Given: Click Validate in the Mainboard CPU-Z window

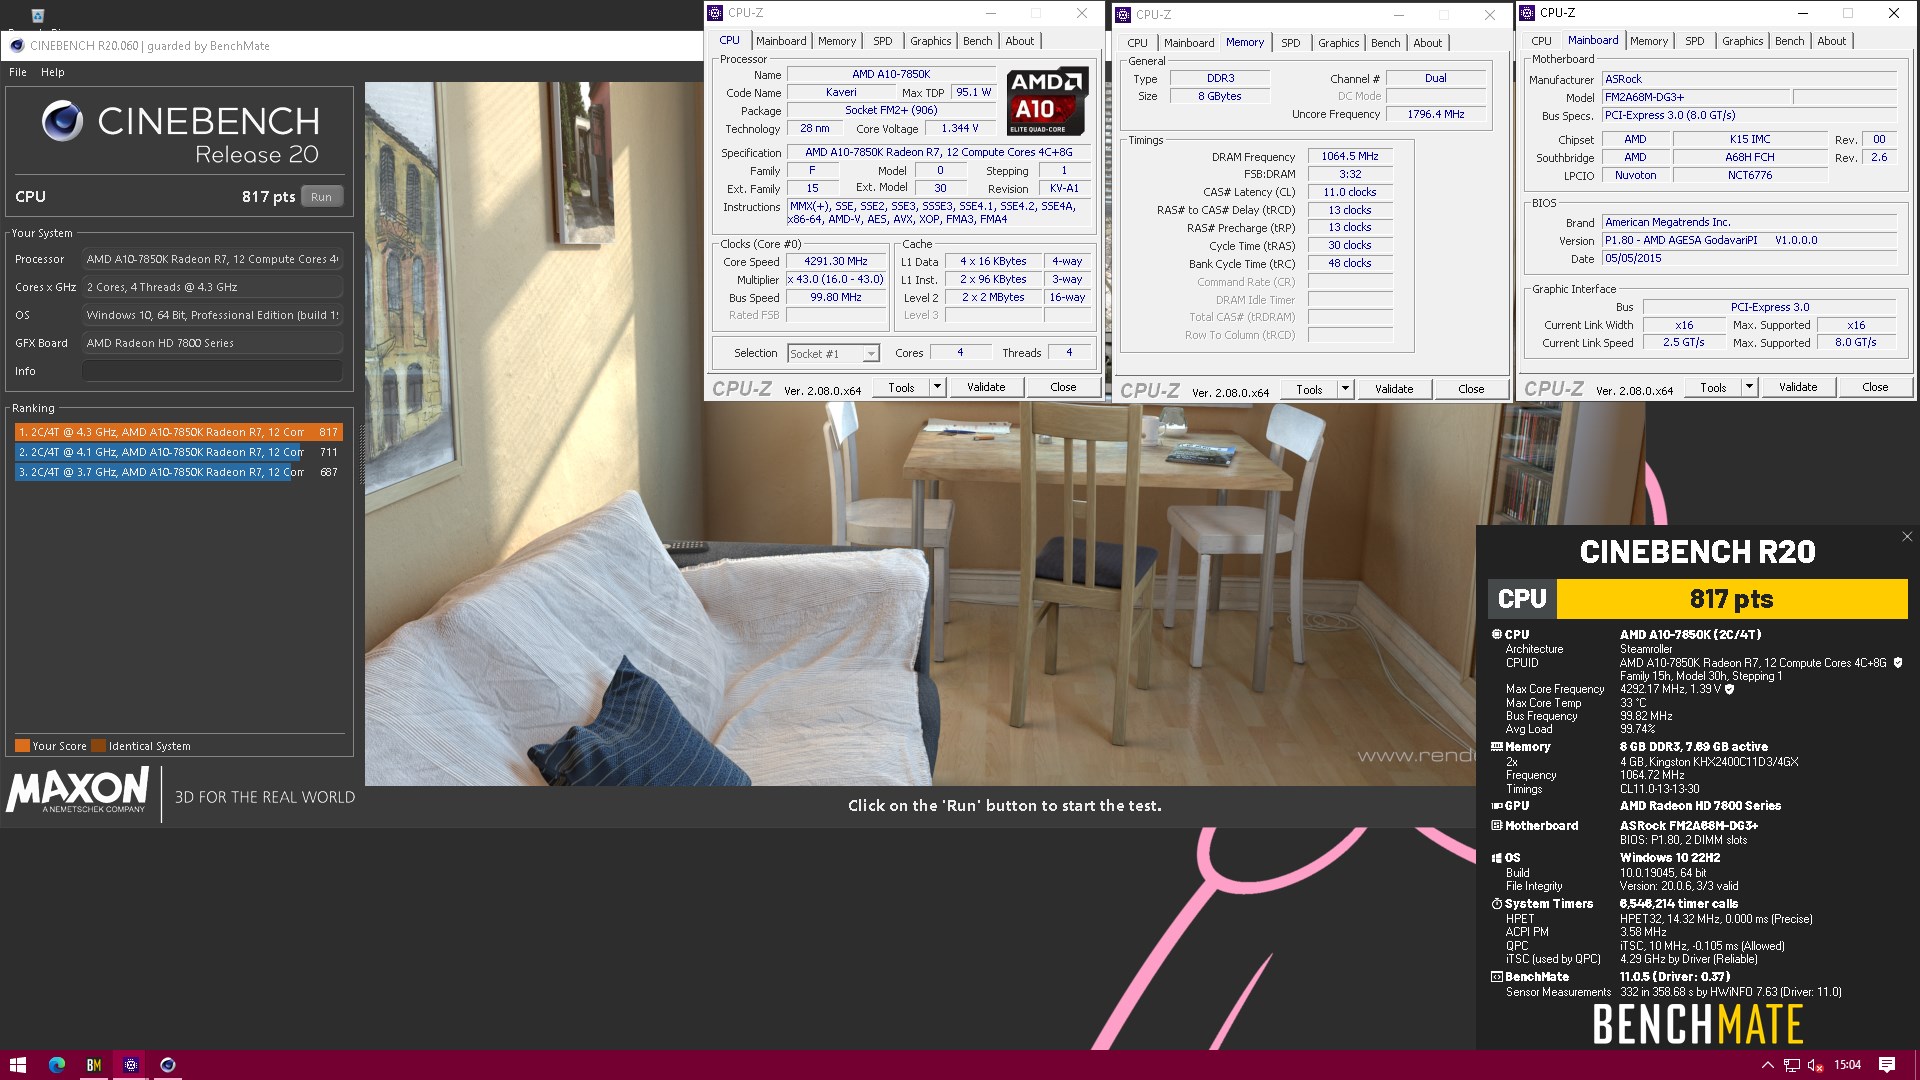Looking at the screenshot, I should pyautogui.click(x=1797, y=387).
